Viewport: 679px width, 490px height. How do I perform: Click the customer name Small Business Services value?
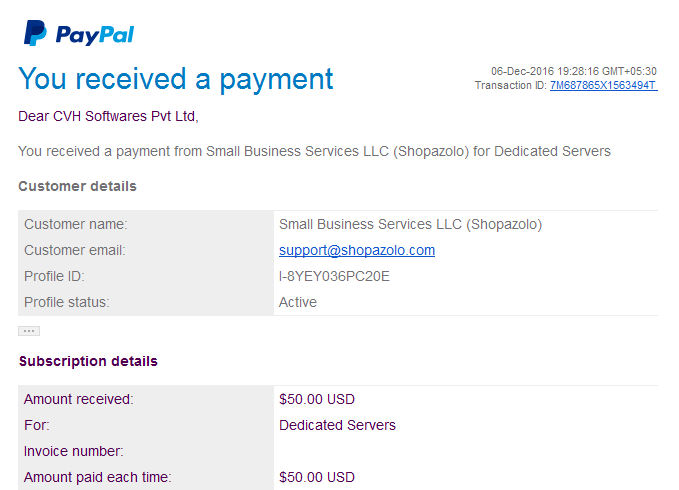pyautogui.click(x=411, y=224)
